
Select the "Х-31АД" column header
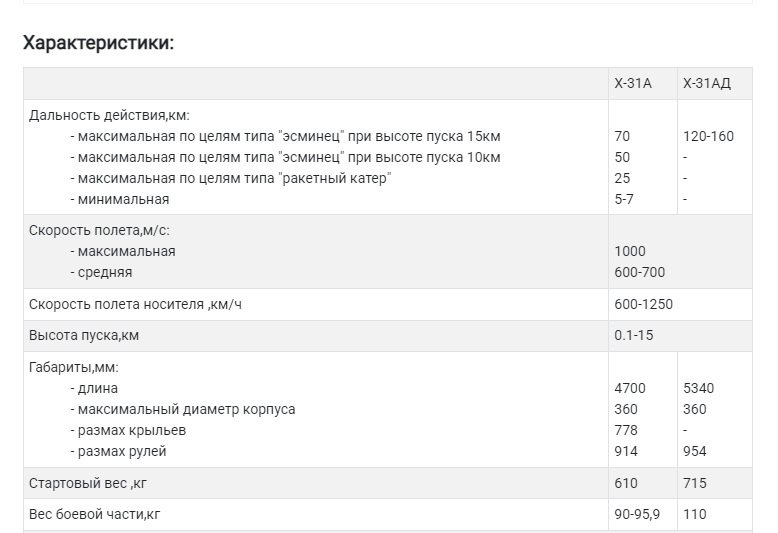(706, 83)
